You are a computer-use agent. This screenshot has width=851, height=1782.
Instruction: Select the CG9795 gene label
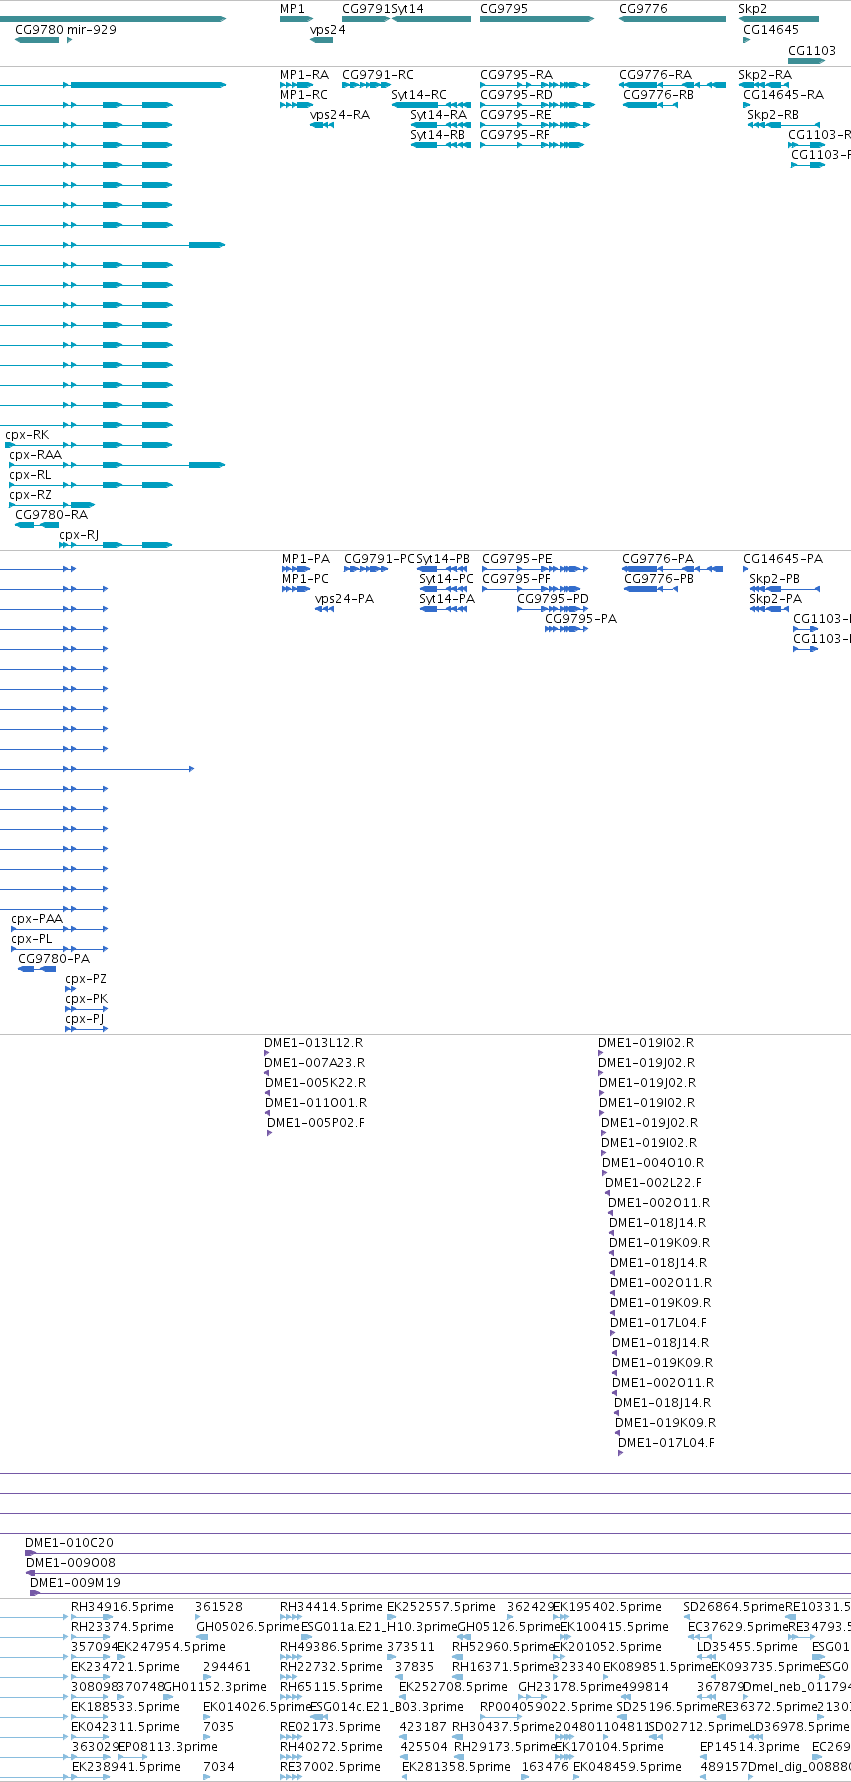point(504,9)
